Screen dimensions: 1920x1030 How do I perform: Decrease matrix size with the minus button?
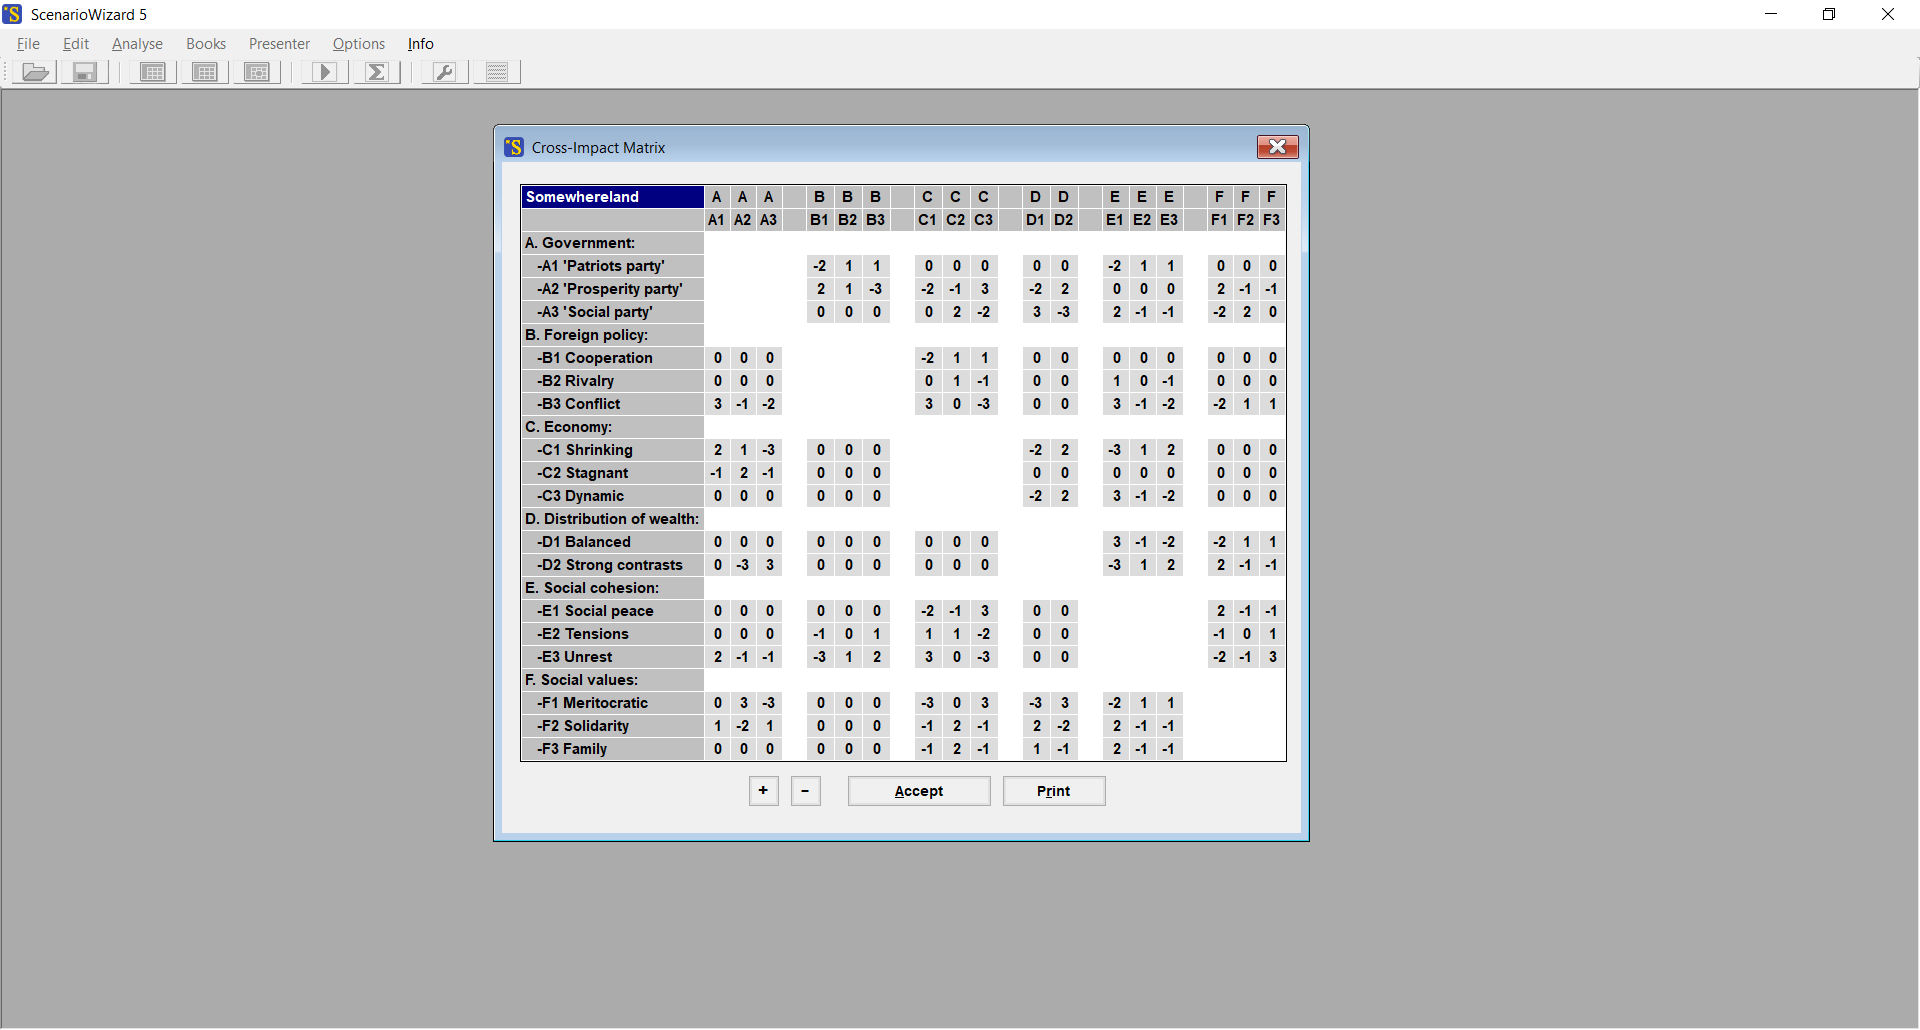pyautogui.click(x=805, y=791)
